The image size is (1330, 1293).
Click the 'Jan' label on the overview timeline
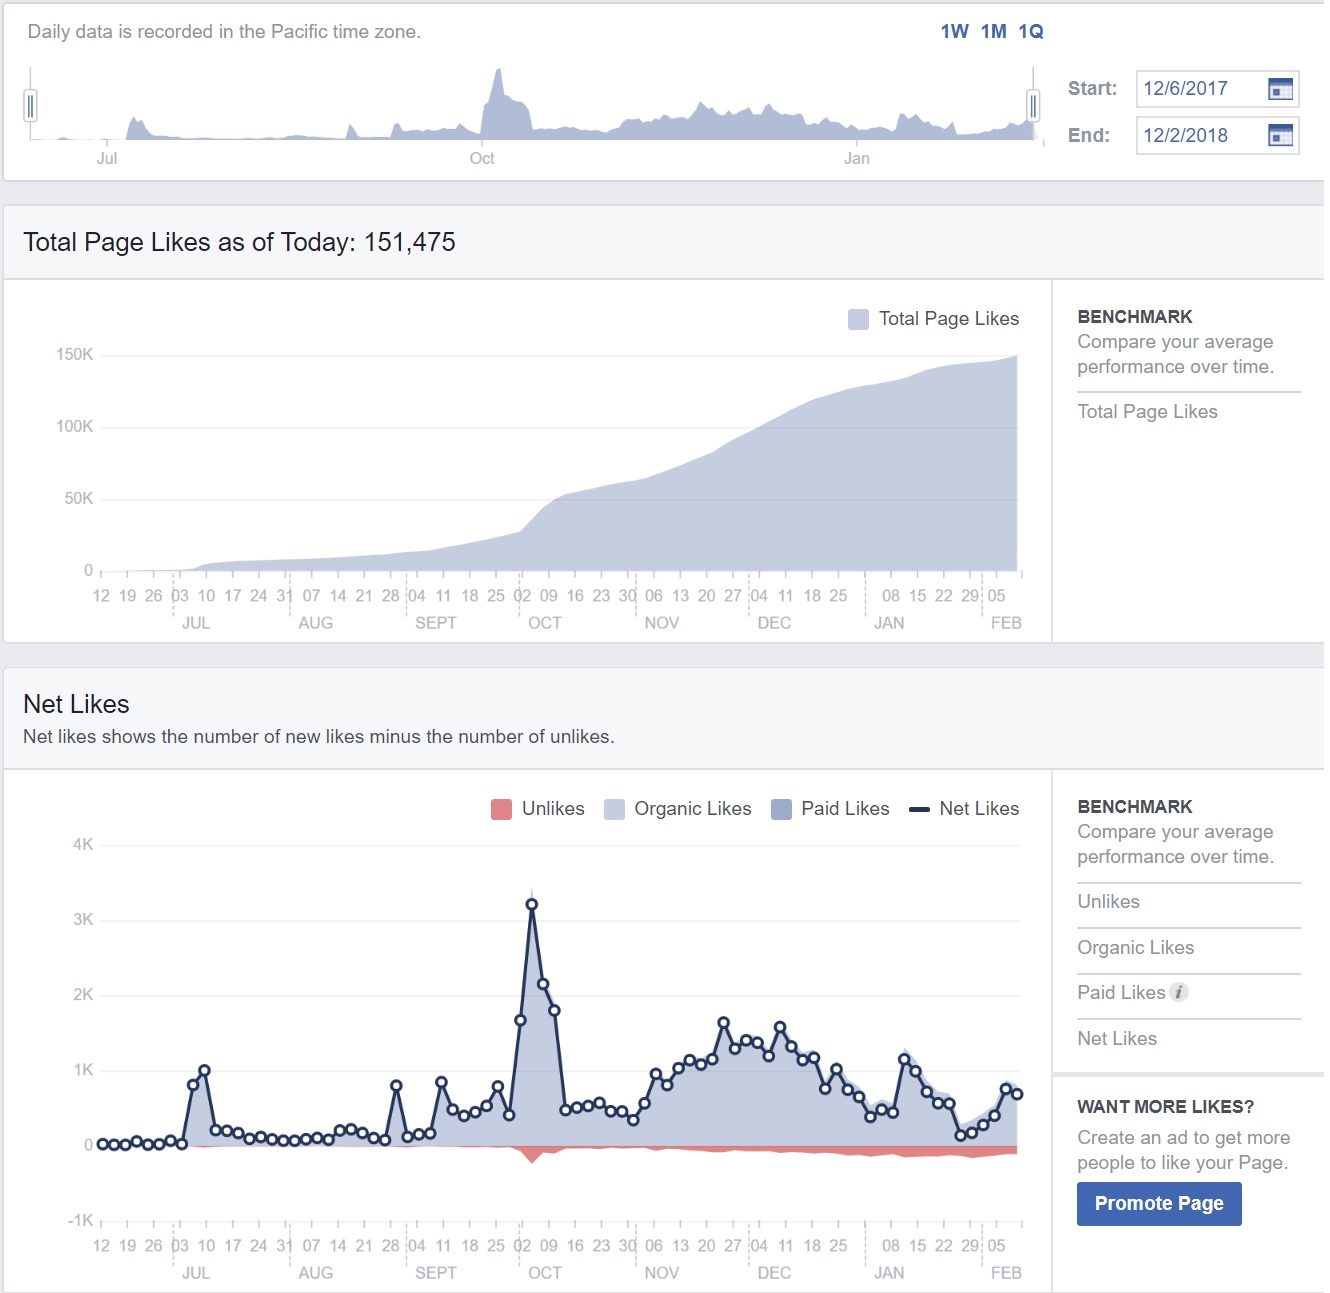point(857,158)
